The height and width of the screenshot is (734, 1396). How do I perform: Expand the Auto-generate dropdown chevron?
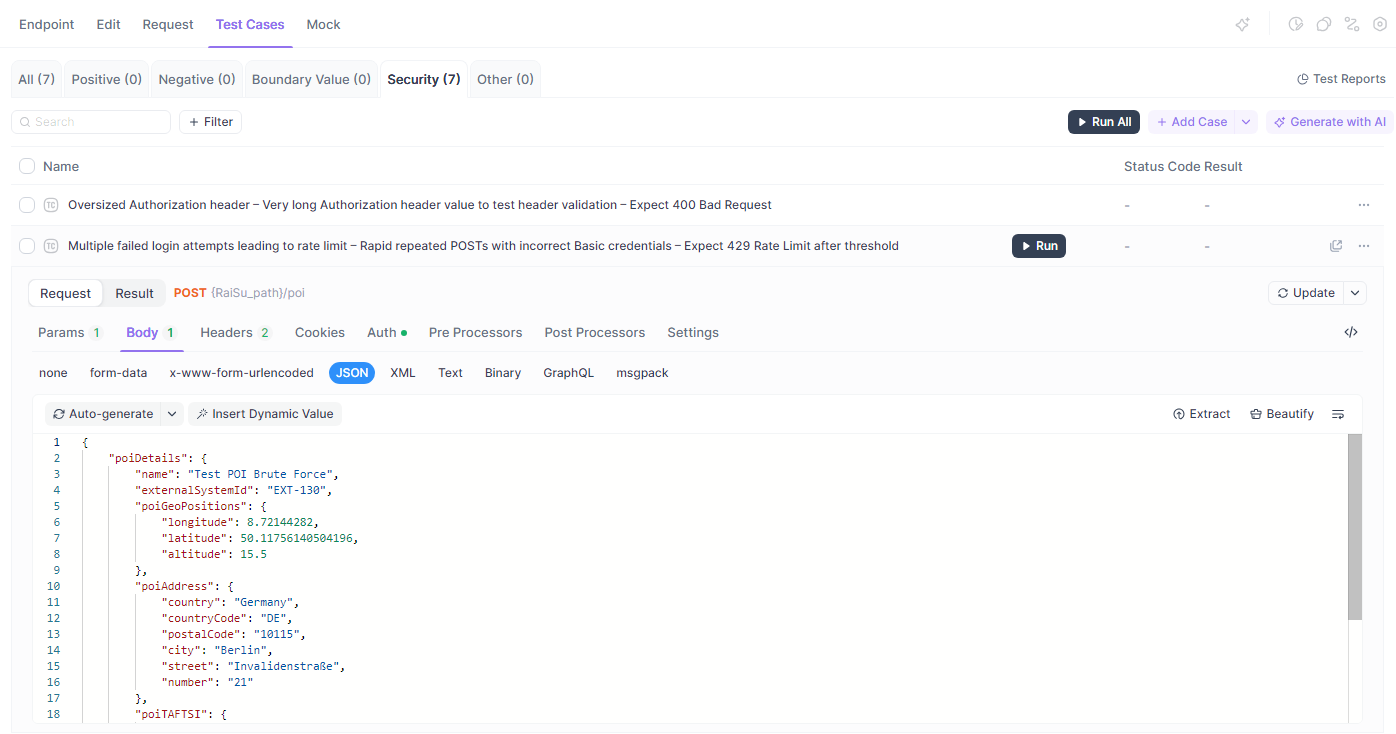pyautogui.click(x=172, y=414)
